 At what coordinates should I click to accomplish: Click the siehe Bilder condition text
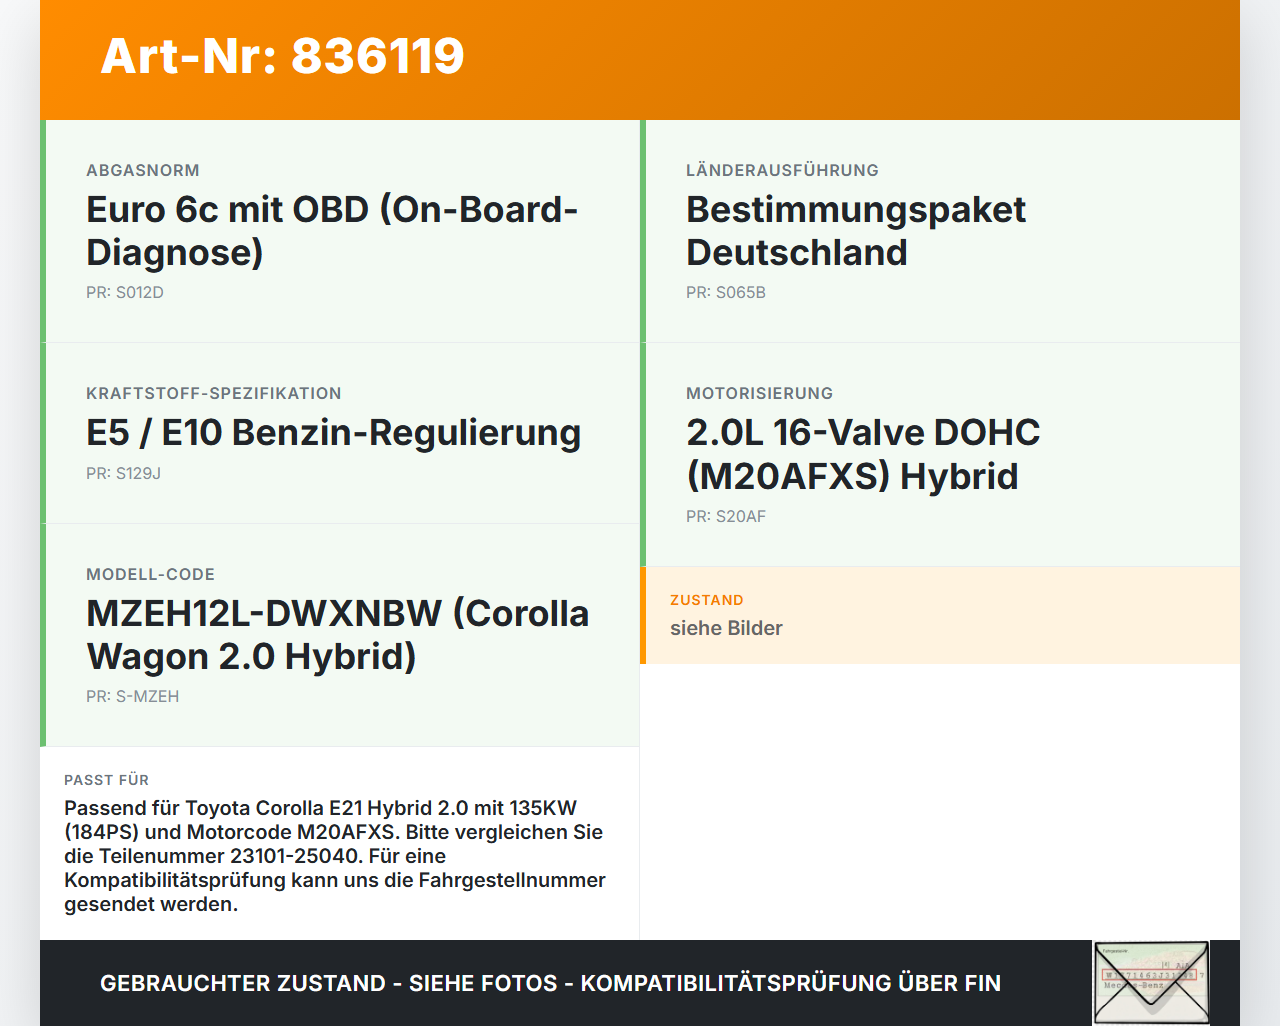[726, 629]
